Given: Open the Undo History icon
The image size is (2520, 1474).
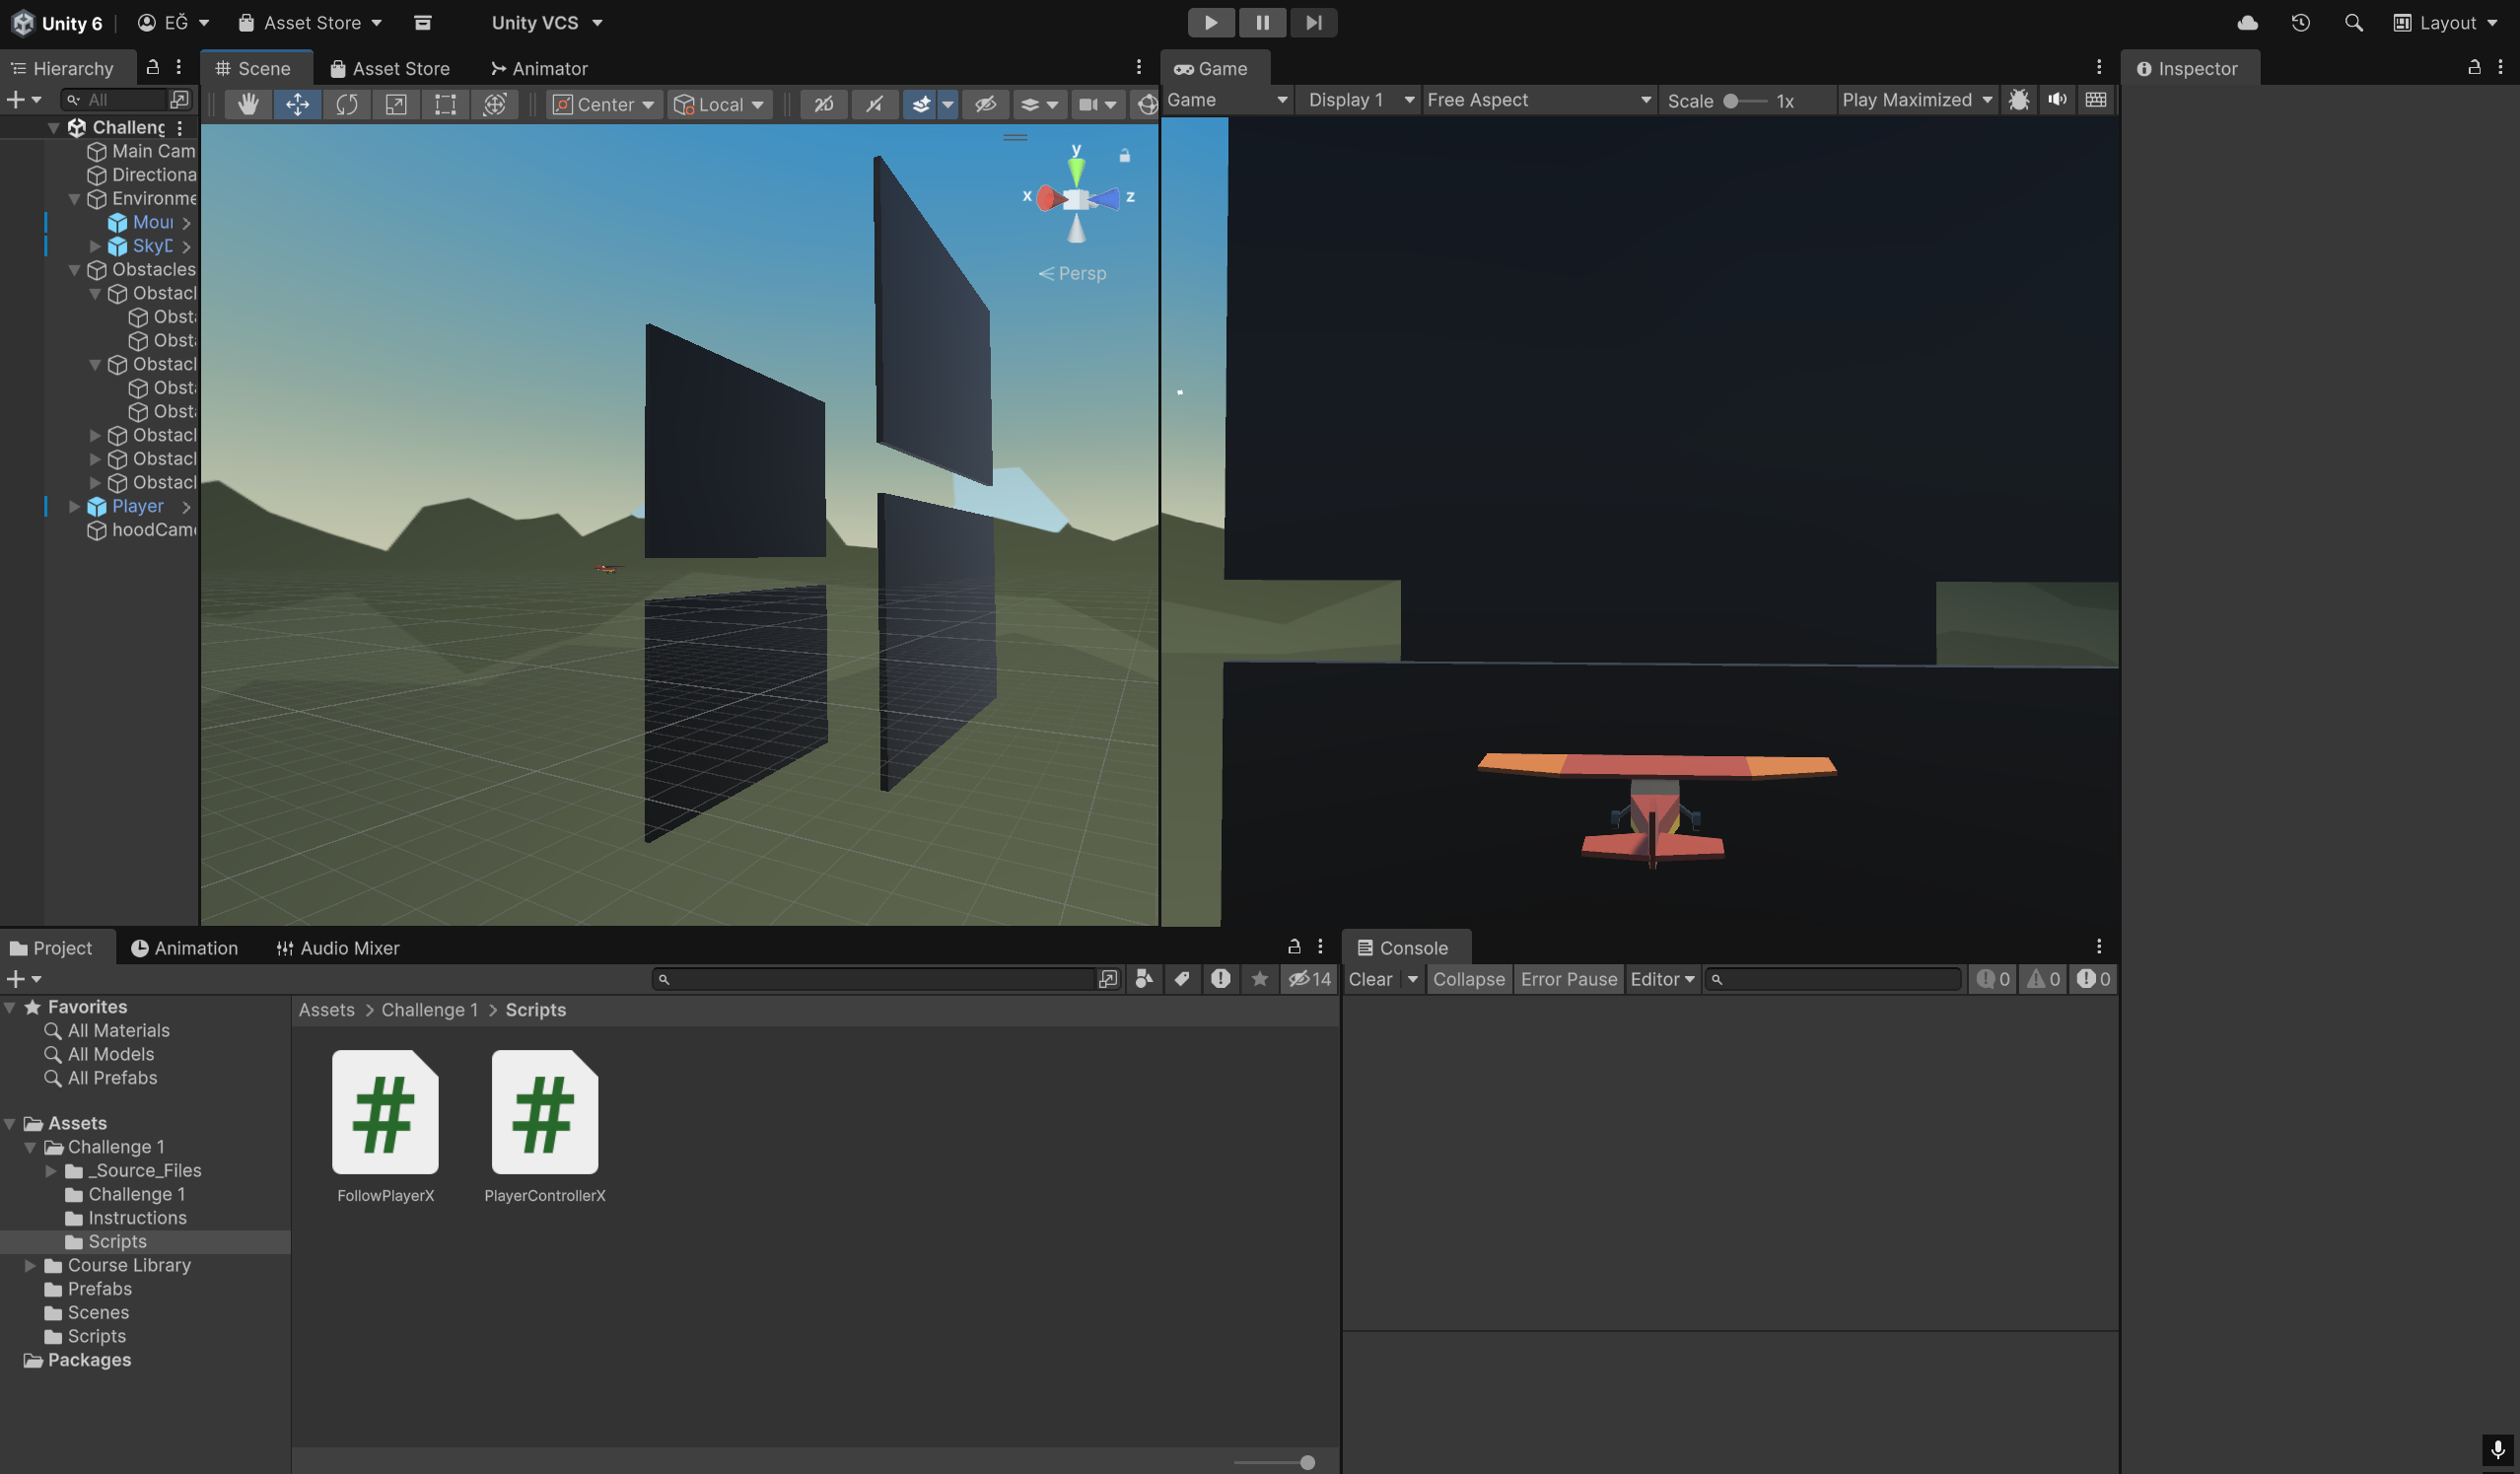Looking at the screenshot, I should coord(2301,22).
